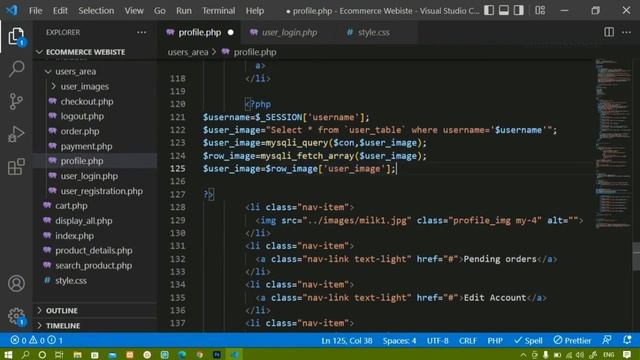
Task: Open the View menu
Action: tap(134, 11)
